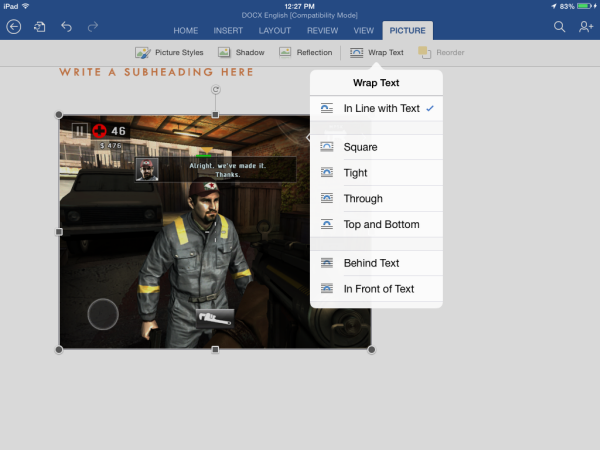The height and width of the screenshot is (450, 600).
Task: Open document search magnifier
Action: pyautogui.click(x=560, y=27)
